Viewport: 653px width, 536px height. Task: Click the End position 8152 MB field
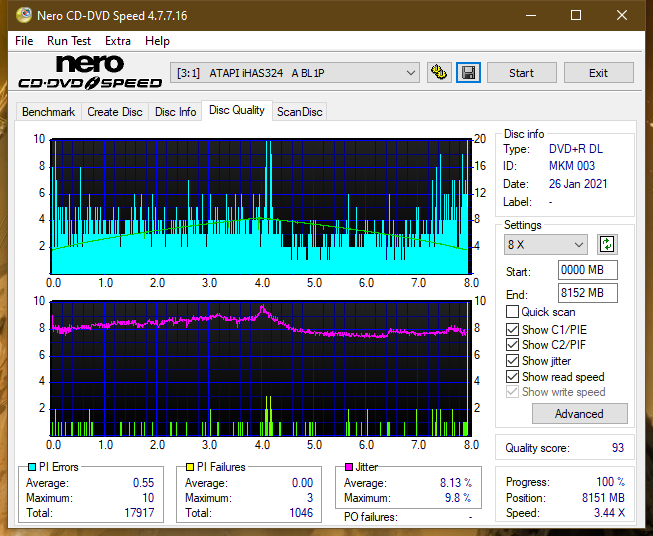click(x=587, y=293)
